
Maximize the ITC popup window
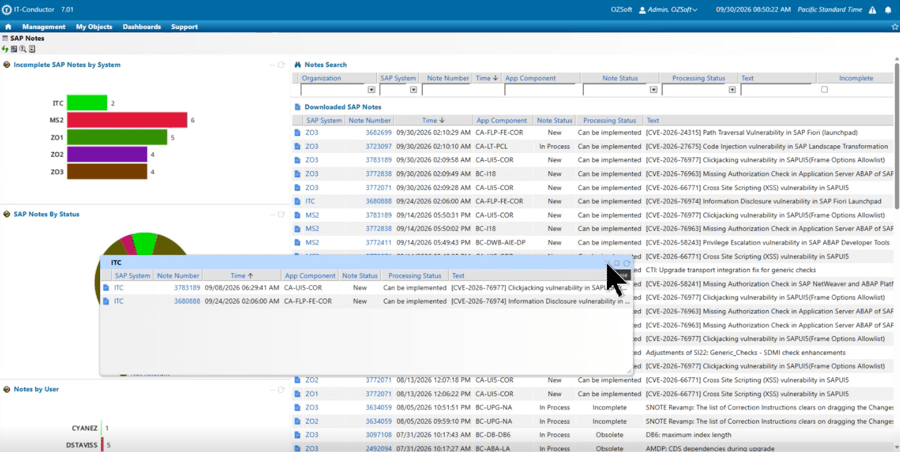[617, 263]
